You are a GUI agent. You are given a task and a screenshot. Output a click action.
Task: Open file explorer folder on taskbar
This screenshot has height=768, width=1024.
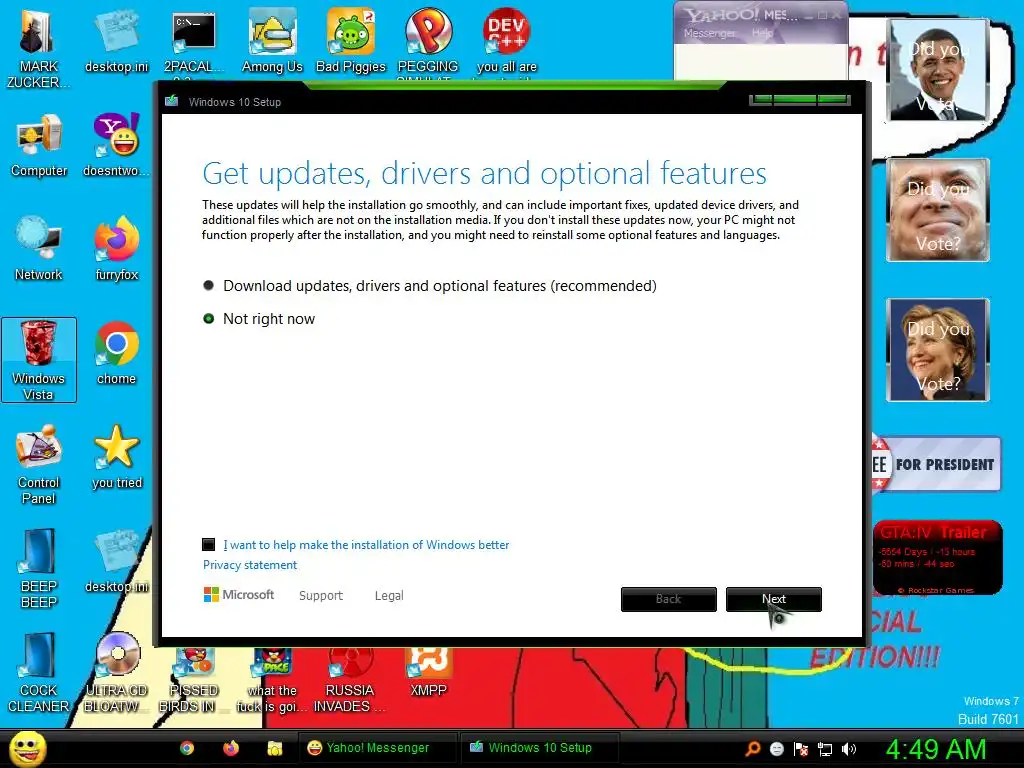274,748
